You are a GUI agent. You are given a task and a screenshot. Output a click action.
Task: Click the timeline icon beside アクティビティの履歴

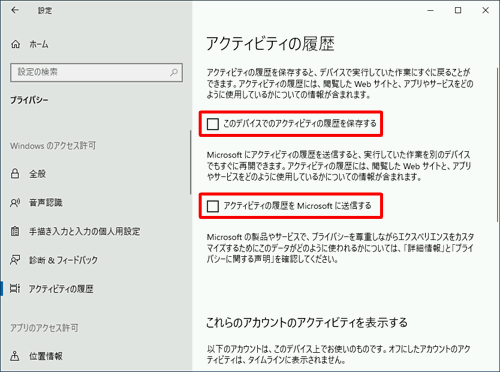coord(15,288)
